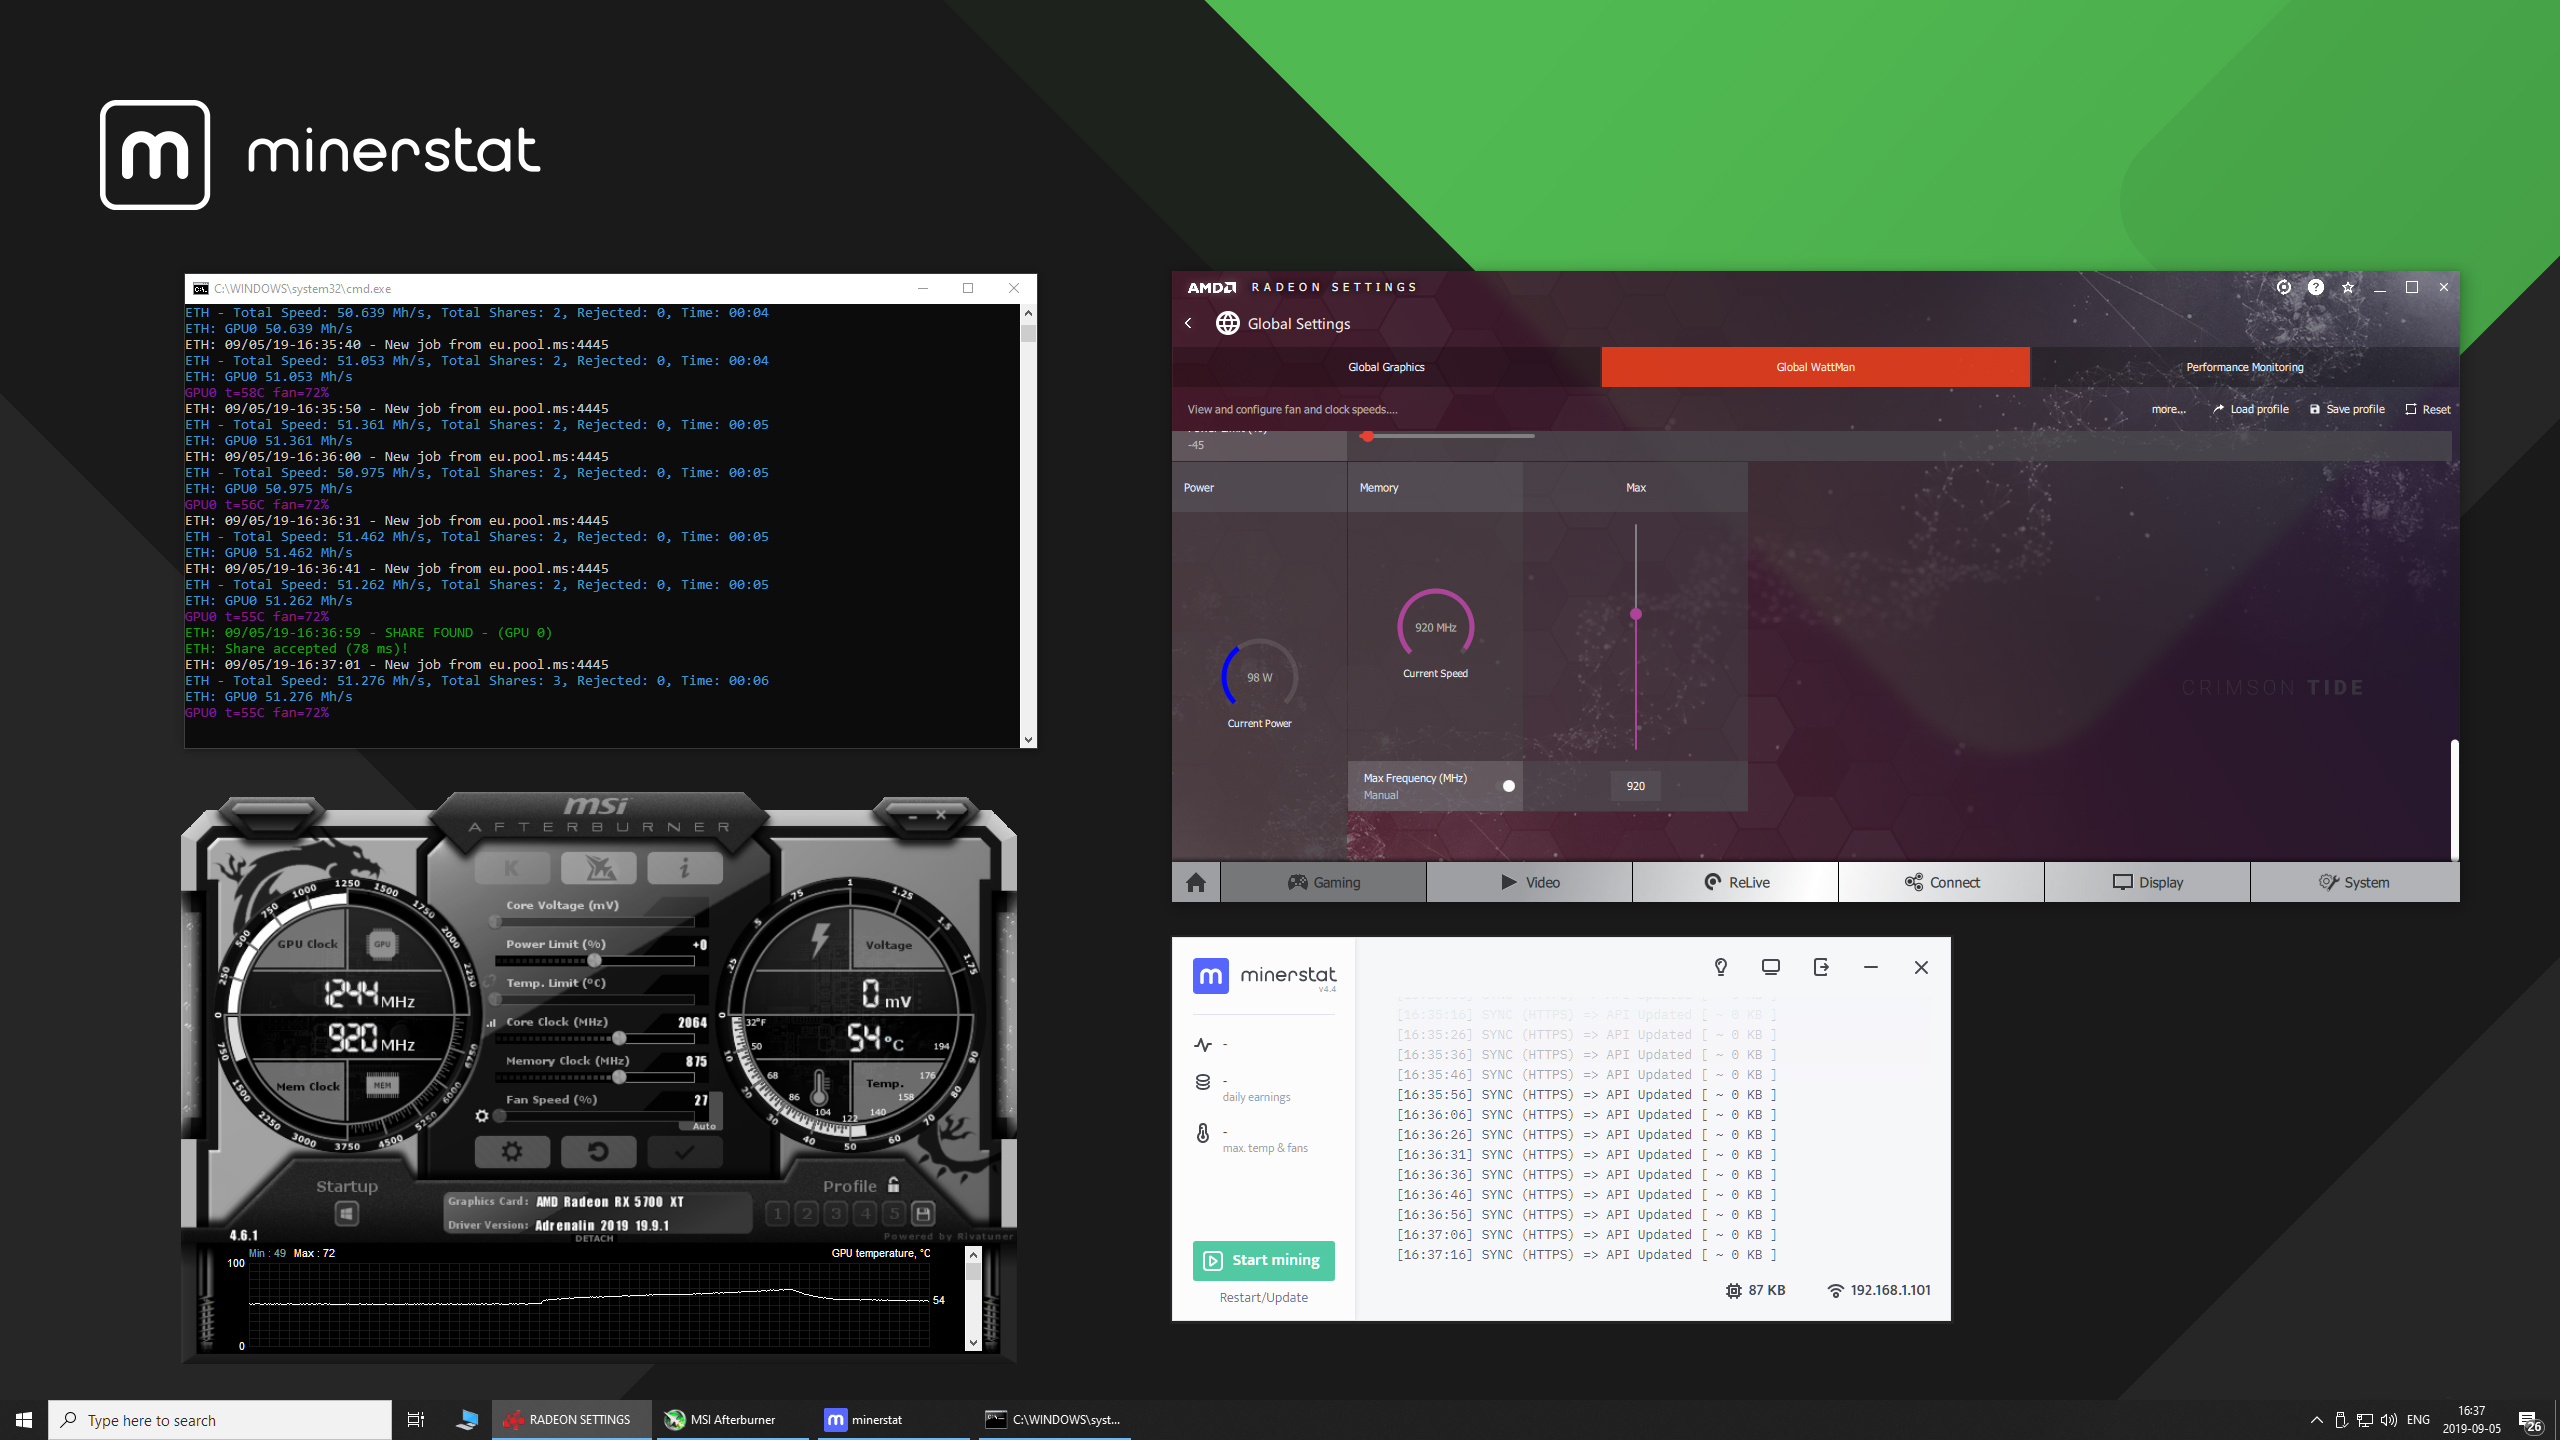Go back in Radeon Settings

pos(1188,323)
